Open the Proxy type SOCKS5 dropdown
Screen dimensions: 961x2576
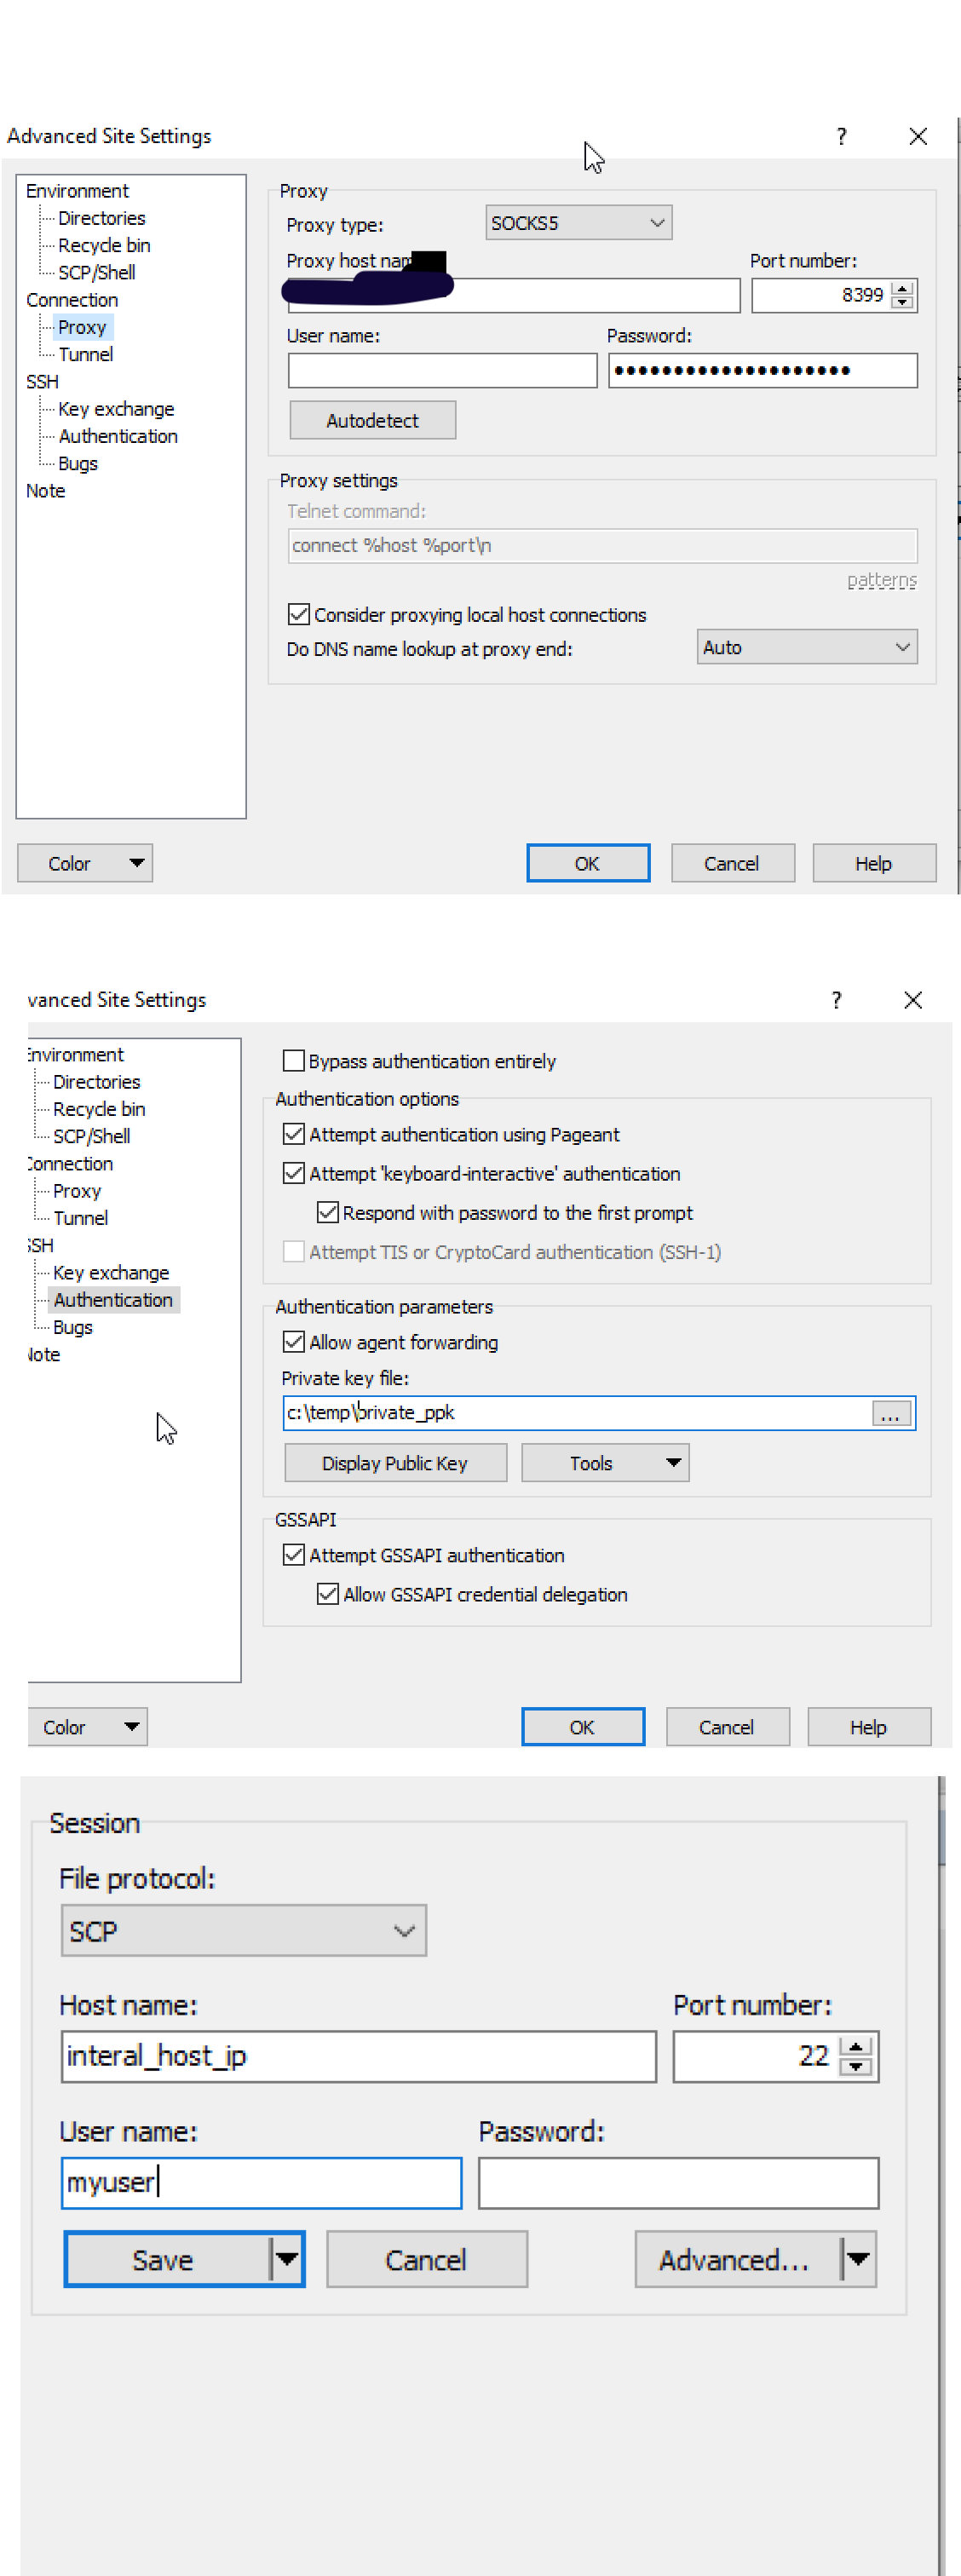click(578, 223)
